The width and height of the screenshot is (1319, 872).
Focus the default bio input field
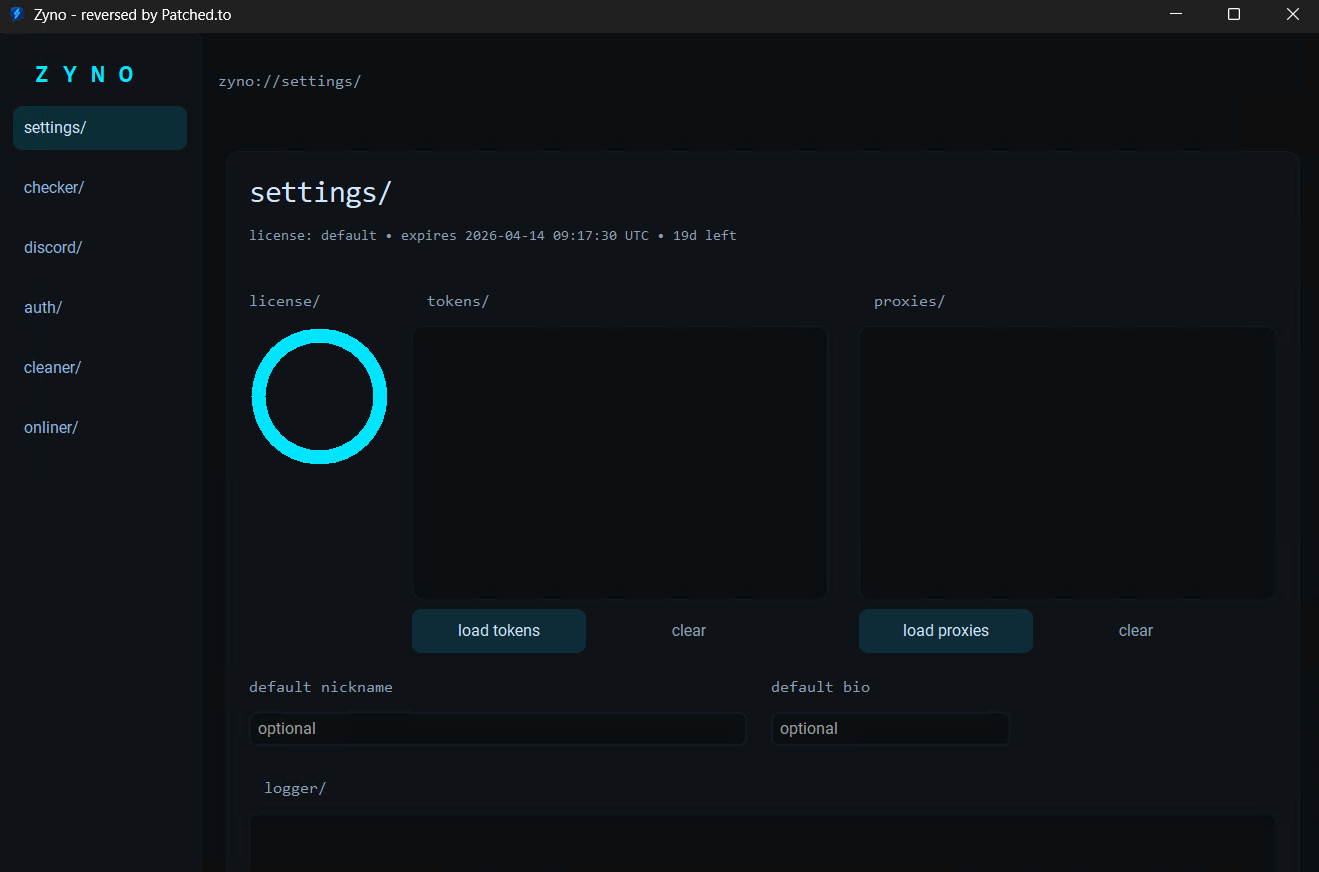[x=890, y=729]
